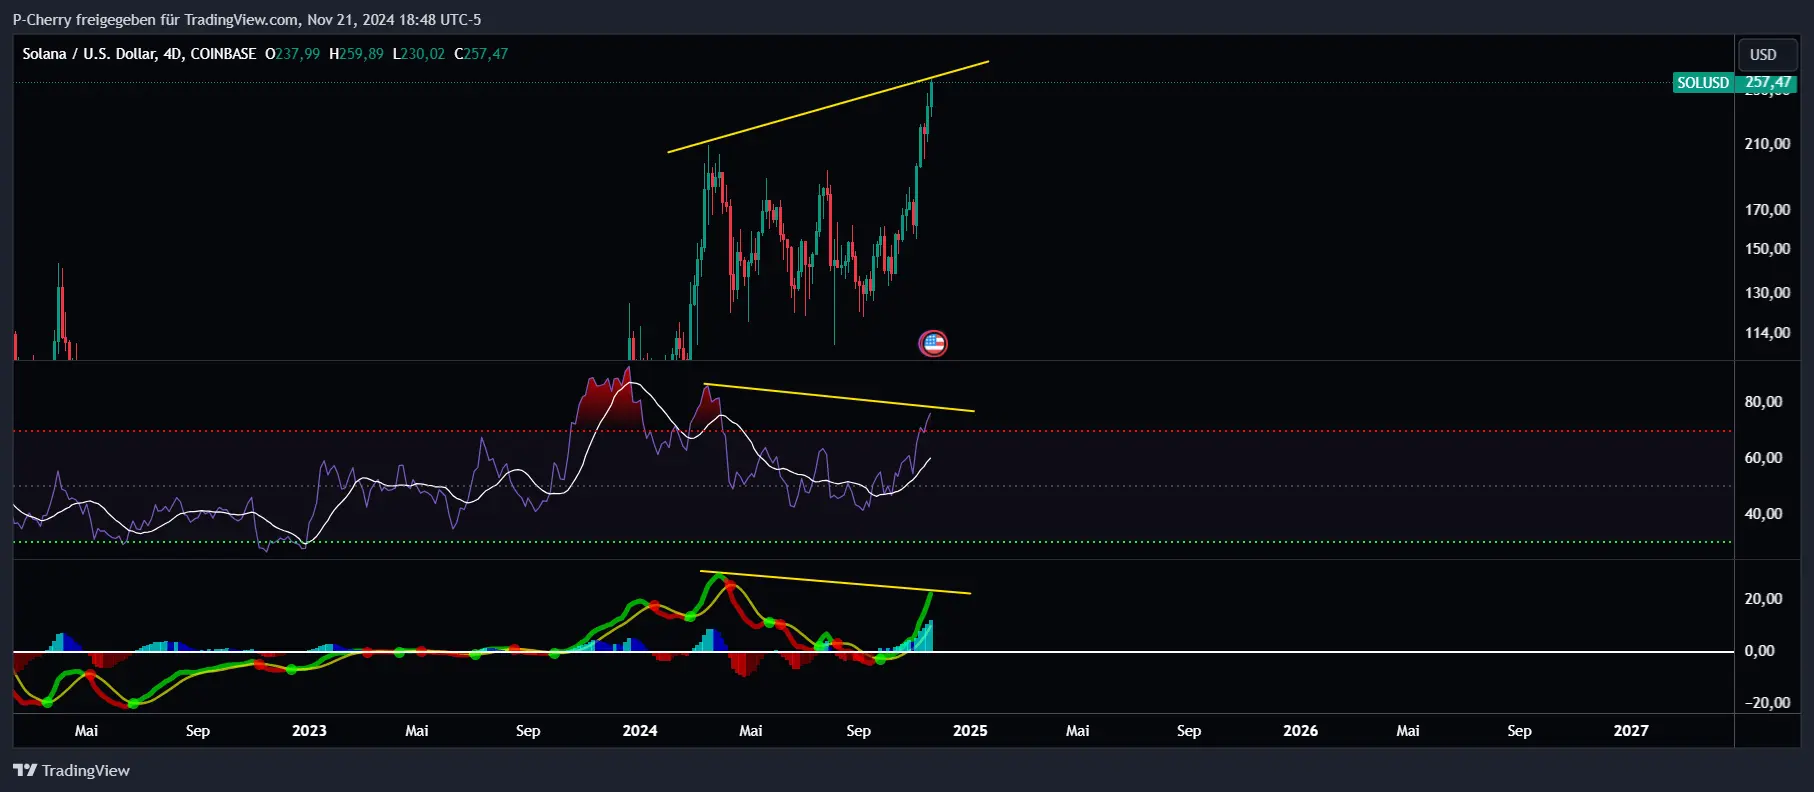Click the low value L230,02
This screenshot has width=1814, height=792.
coord(418,54)
